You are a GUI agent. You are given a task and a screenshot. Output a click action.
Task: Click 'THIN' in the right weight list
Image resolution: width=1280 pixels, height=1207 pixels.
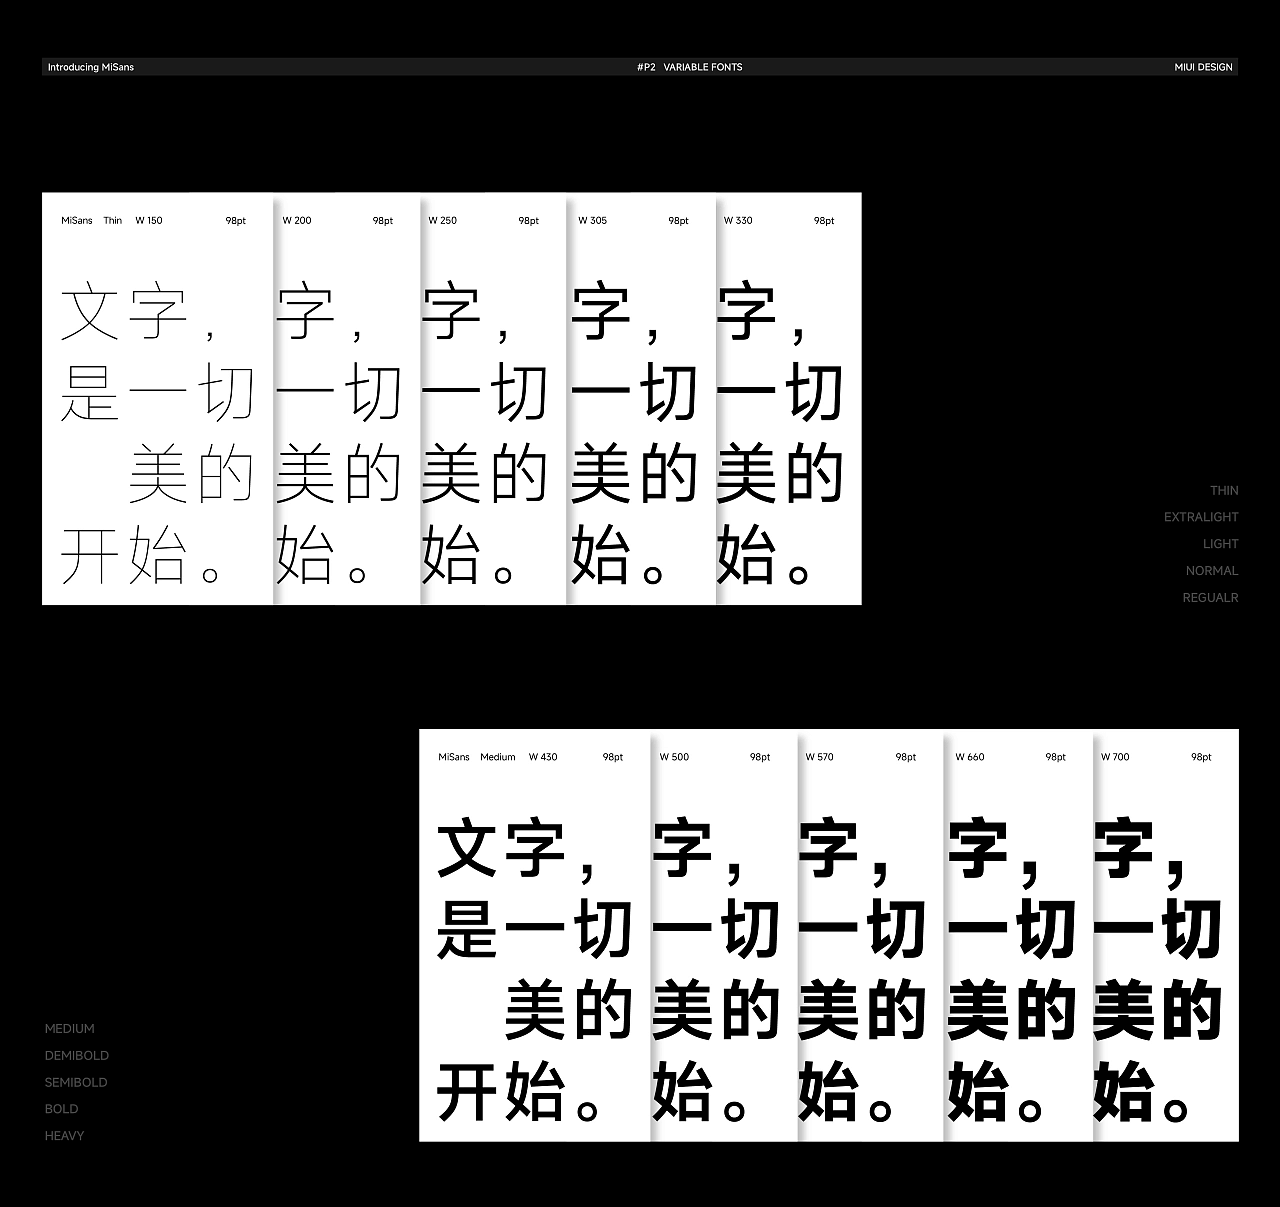1224,491
